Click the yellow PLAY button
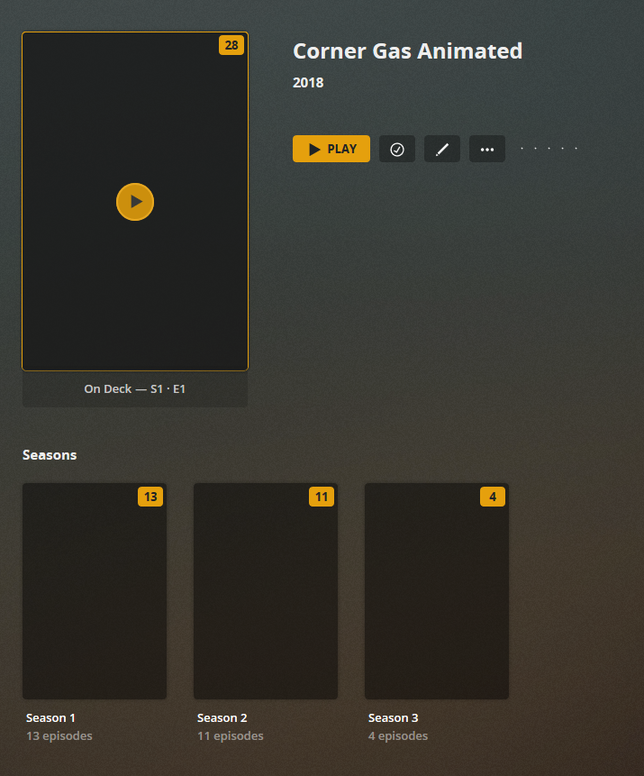This screenshot has width=644, height=776. [331, 148]
